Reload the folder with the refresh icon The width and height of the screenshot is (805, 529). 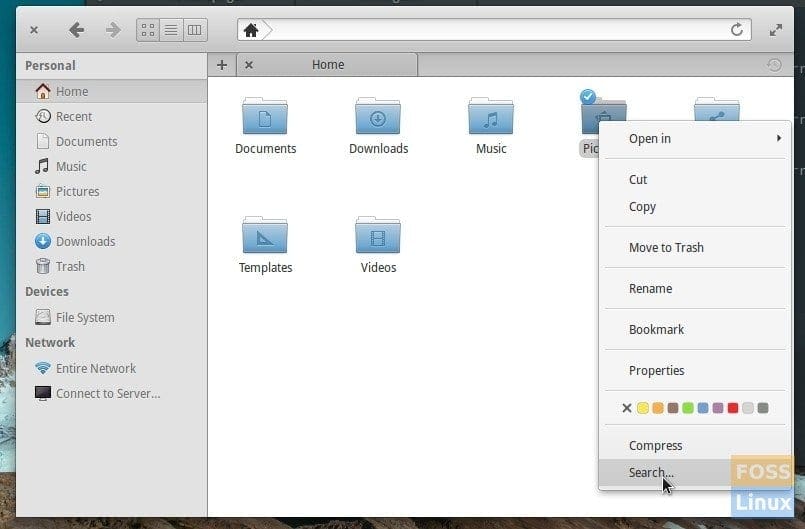click(x=737, y=30)
